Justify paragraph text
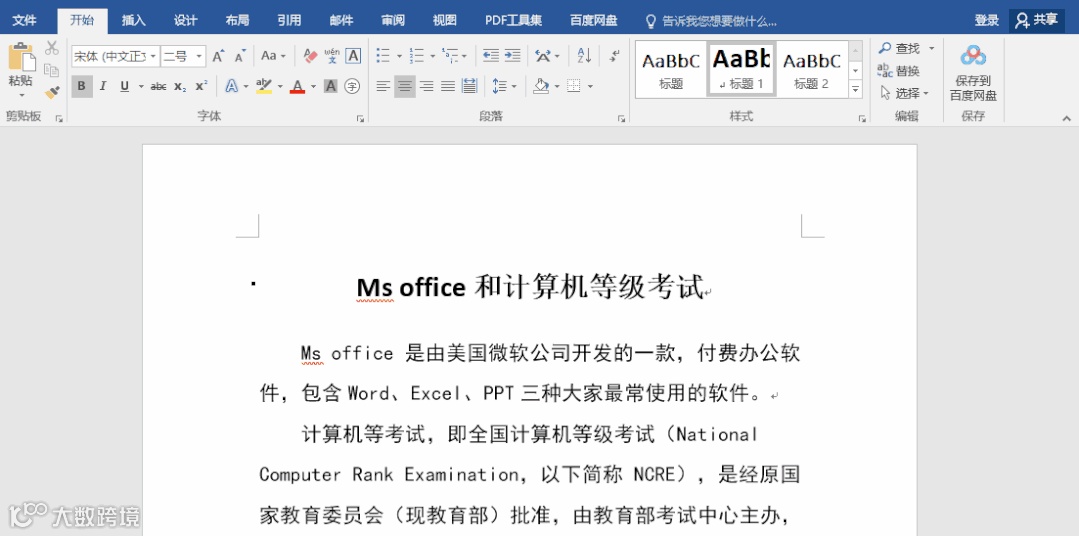The width and height of the screenshot is (1079, 536). pos(448,86)
